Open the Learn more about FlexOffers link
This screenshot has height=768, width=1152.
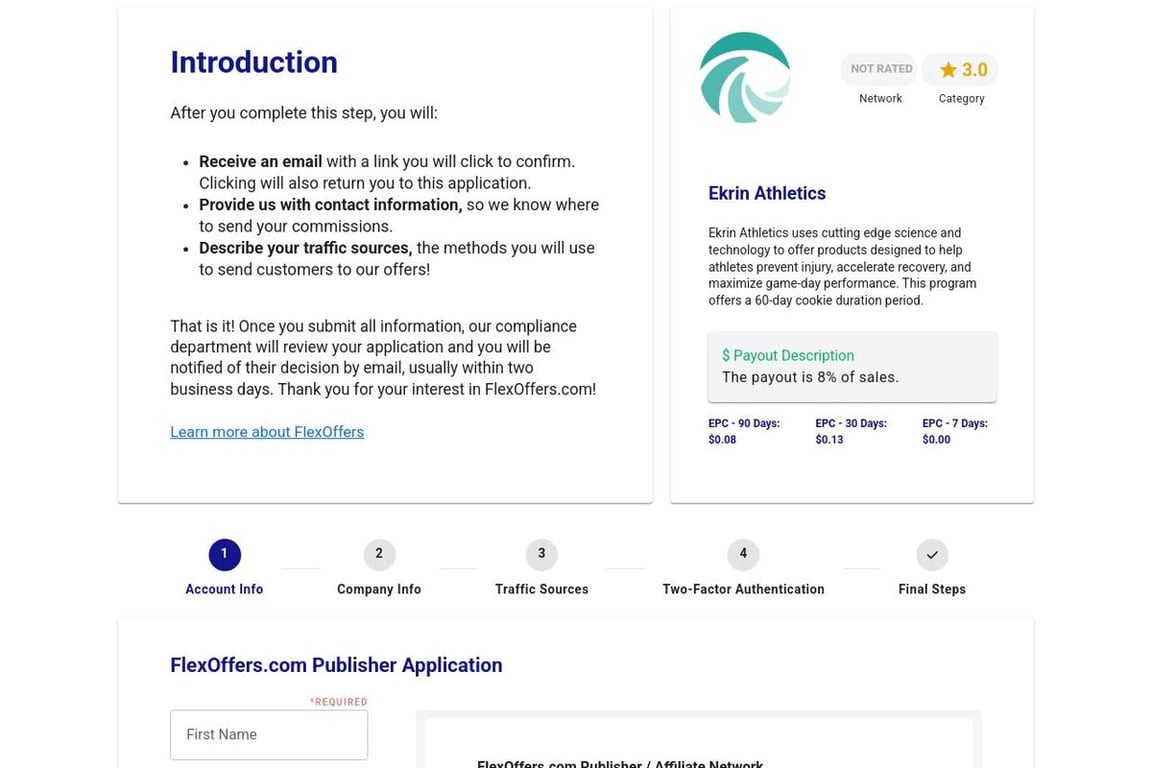click(x=267, y=432)
